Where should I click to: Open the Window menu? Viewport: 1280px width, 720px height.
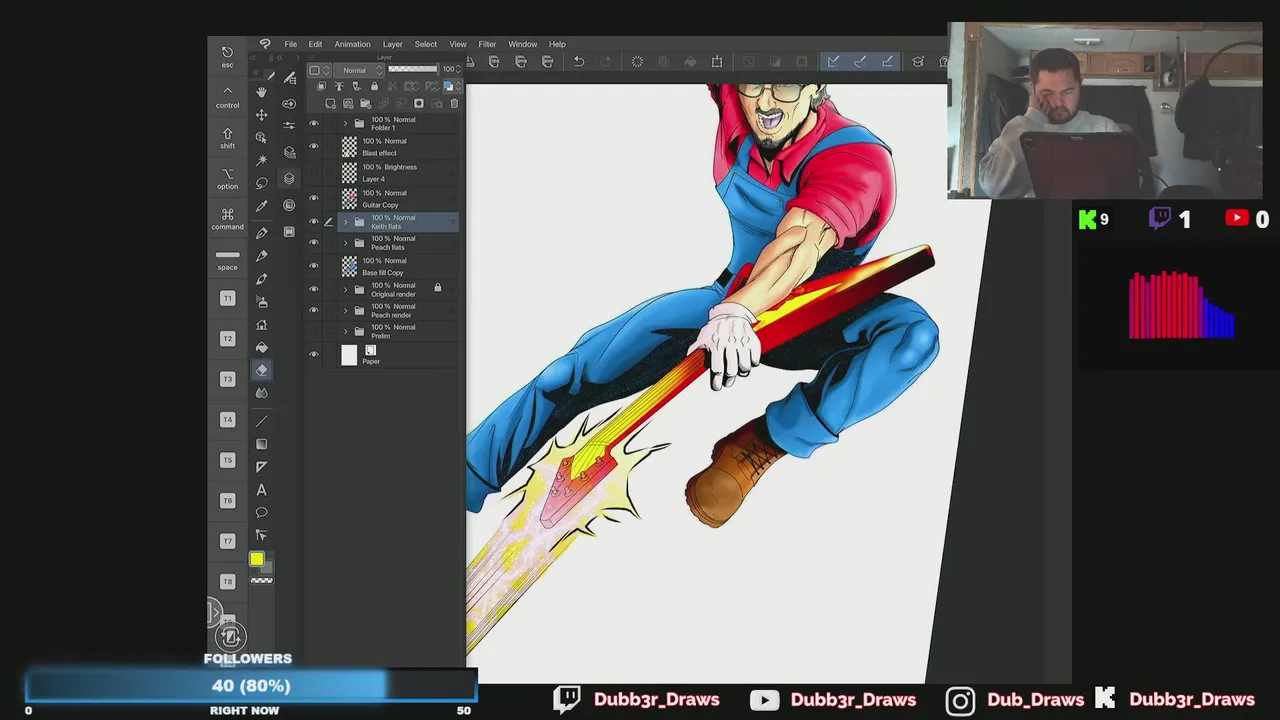pos(522,44)
